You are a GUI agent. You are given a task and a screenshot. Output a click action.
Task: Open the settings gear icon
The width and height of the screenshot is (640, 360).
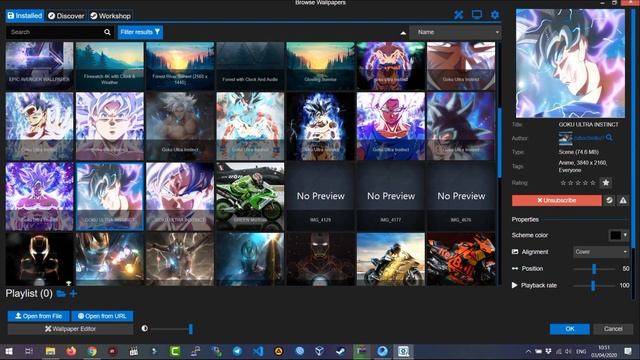click(x=495, y=15)
